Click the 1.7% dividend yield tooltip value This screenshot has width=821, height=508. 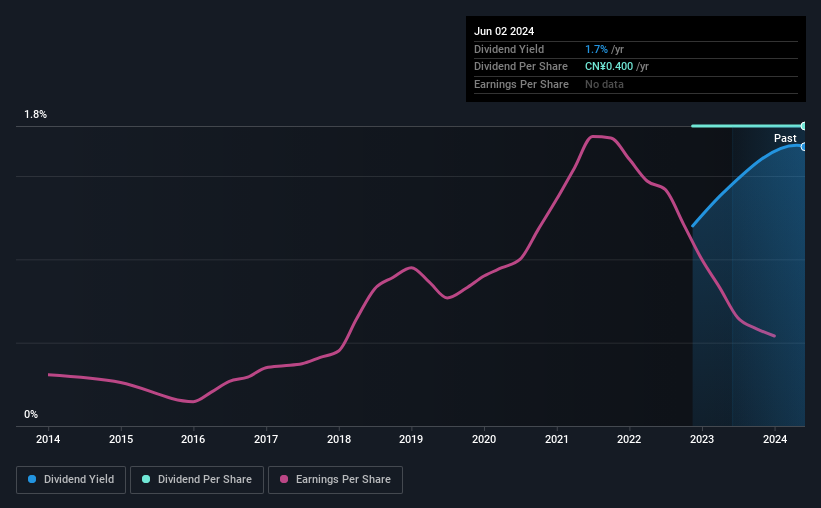pyautogui.click(x=596, y=49)
